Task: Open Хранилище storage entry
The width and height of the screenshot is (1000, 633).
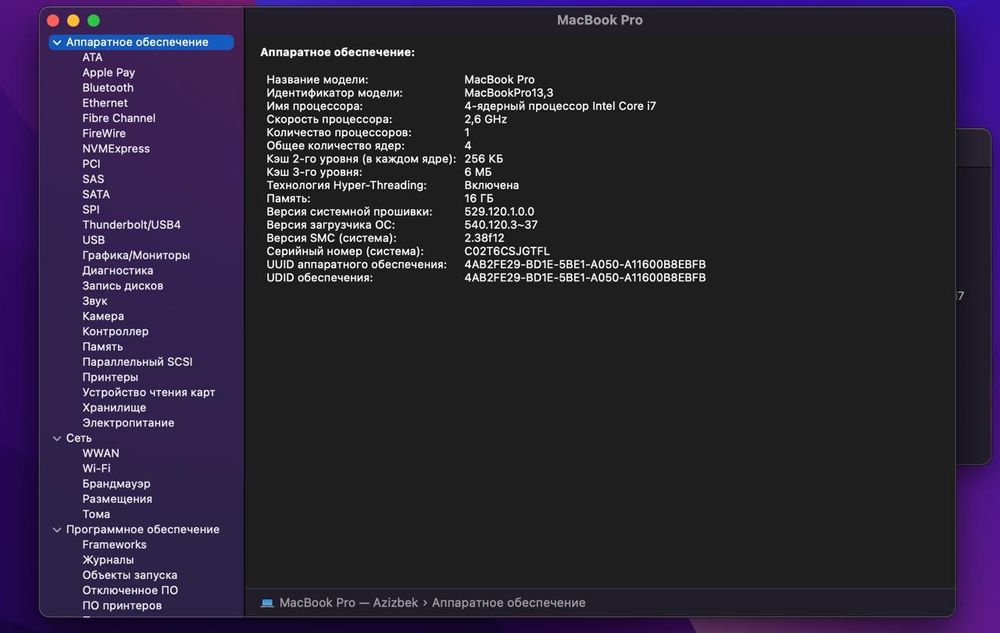Action: [114, 408]
